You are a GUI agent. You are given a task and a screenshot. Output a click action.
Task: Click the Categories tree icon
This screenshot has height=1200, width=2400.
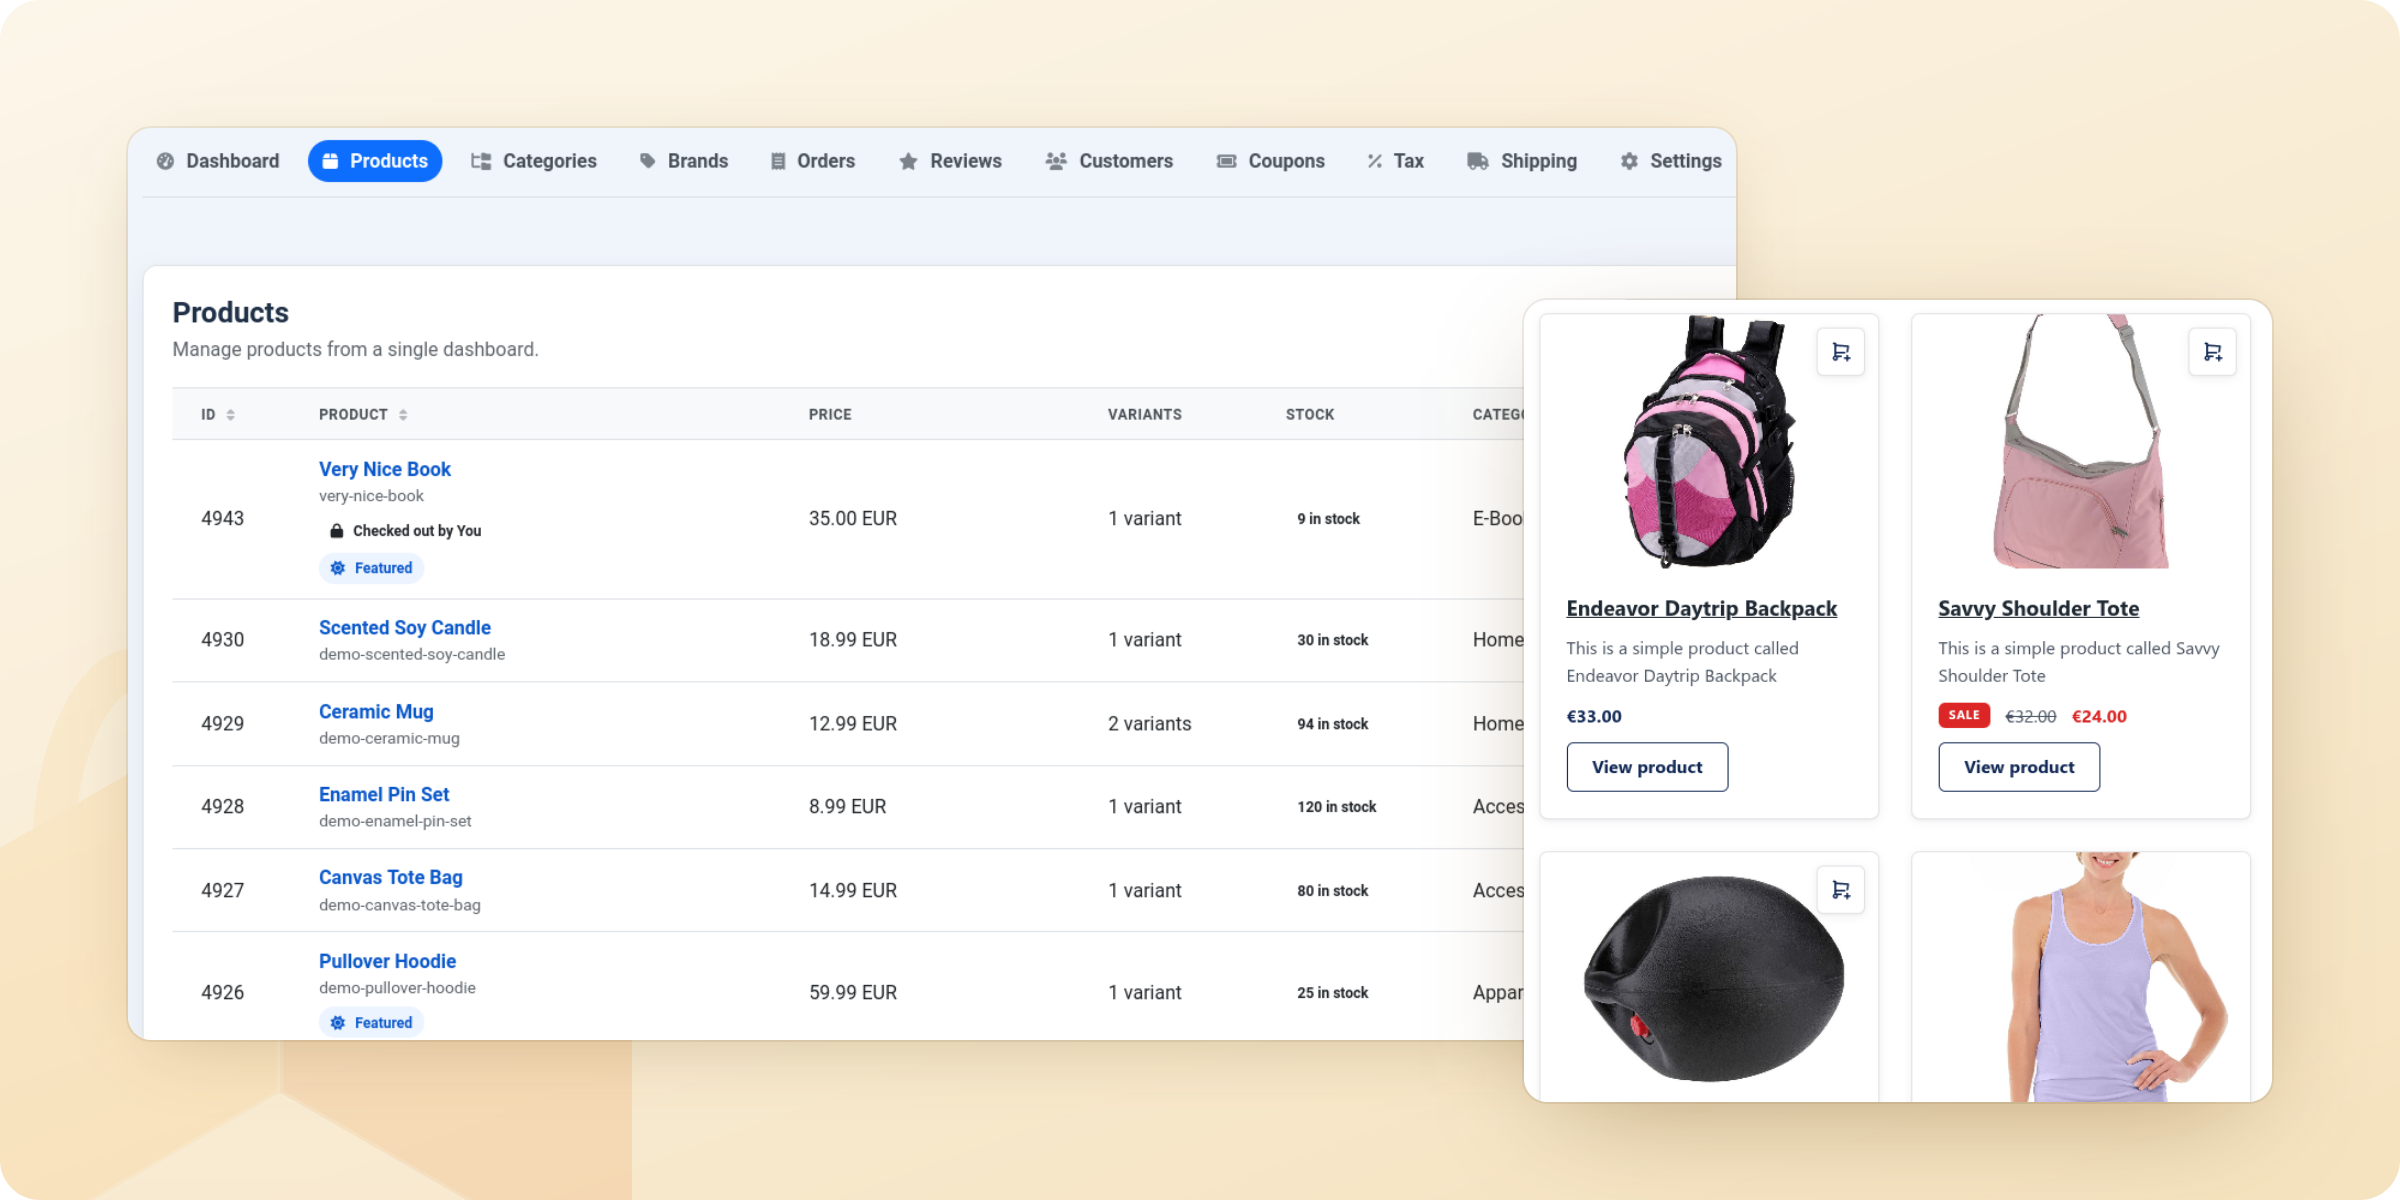click(481, 161)
